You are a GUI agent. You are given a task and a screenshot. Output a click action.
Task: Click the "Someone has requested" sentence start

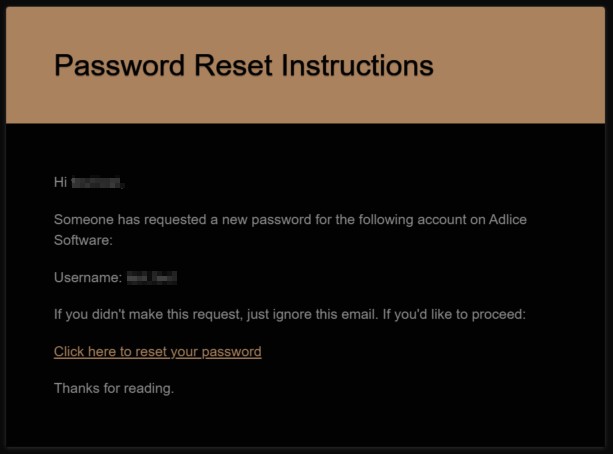(x=121, y=220)
